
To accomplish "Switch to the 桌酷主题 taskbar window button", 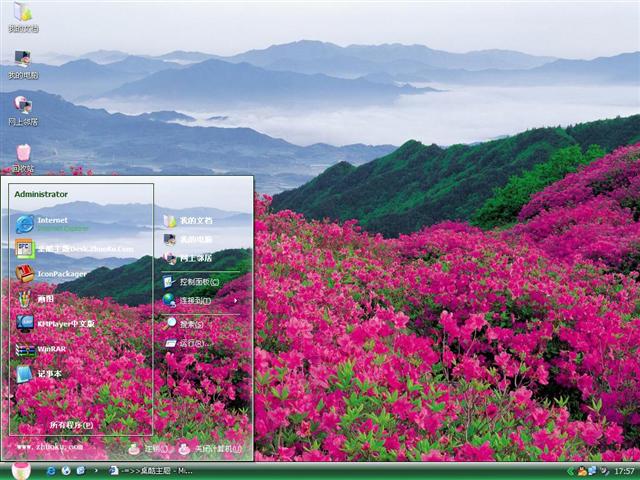I will tap(150, 471).
